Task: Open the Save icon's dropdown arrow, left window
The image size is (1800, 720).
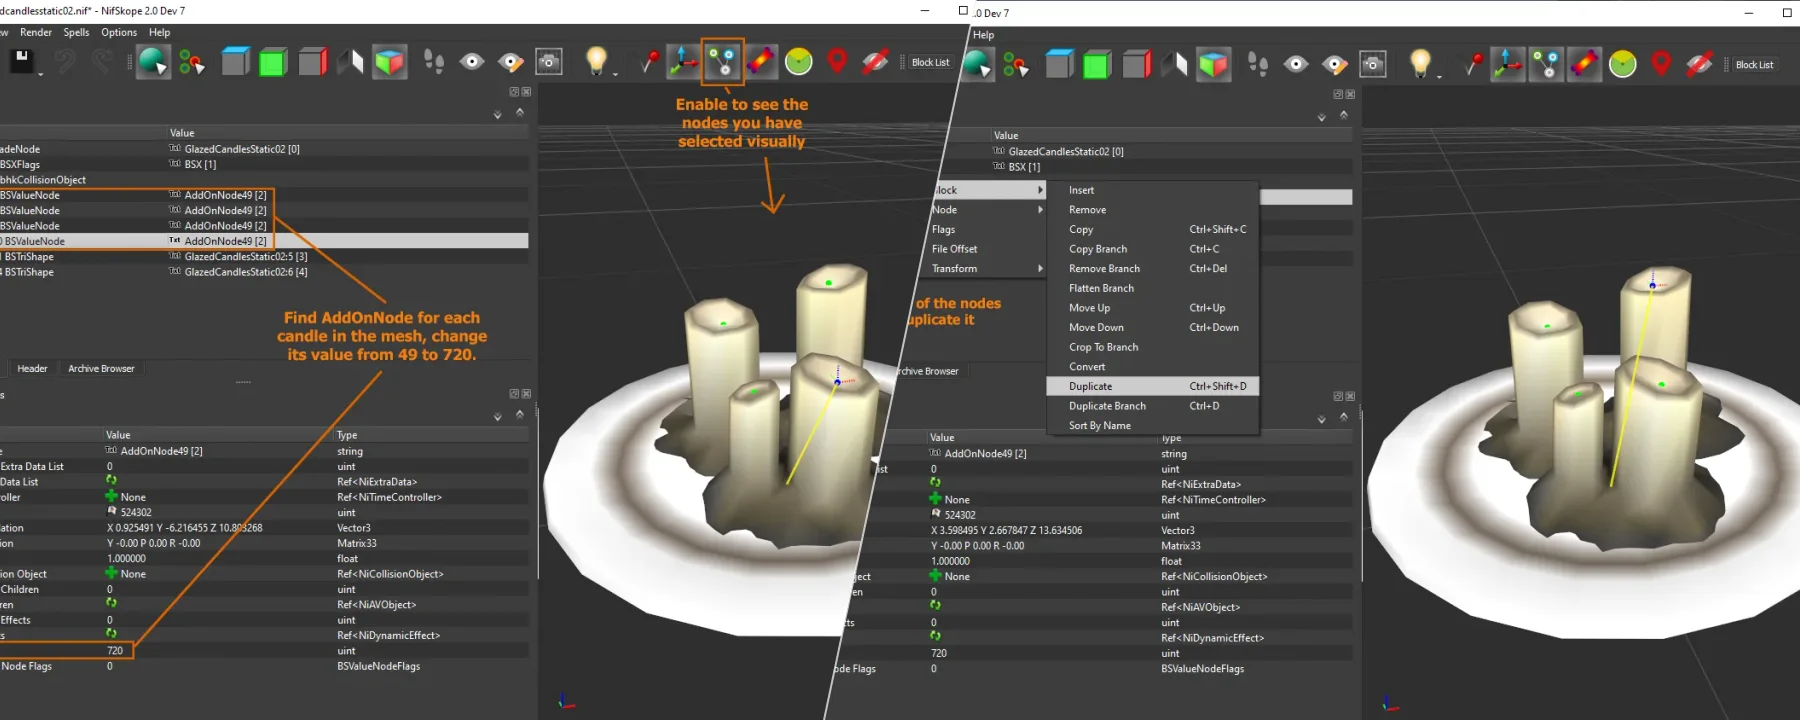Action: pos(41,74)
